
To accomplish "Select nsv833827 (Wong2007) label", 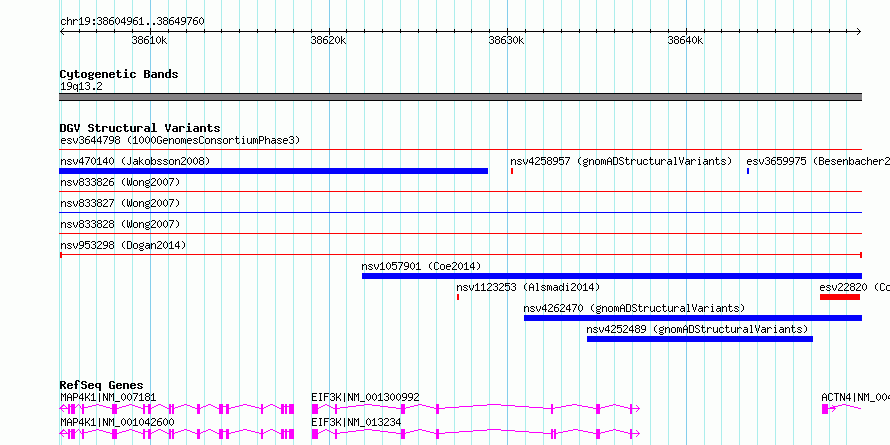I will click(x=120, y=203).
